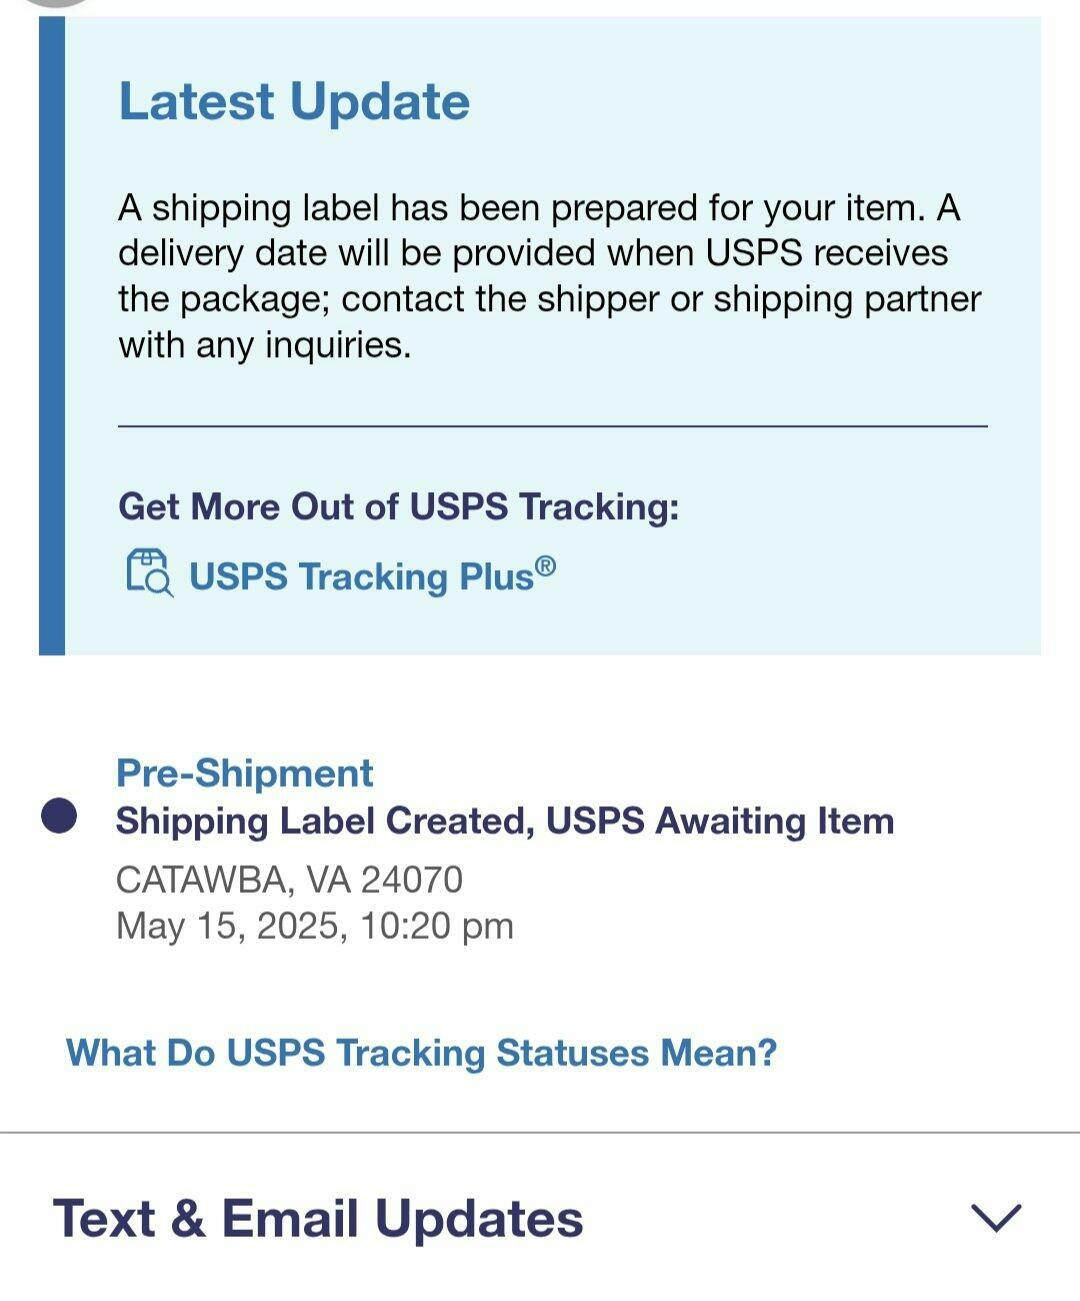This screenshot has width=1080, height=1301.
Task: Click the blue vertical bar beside Latest Update
Action: [x=52, y=335]
